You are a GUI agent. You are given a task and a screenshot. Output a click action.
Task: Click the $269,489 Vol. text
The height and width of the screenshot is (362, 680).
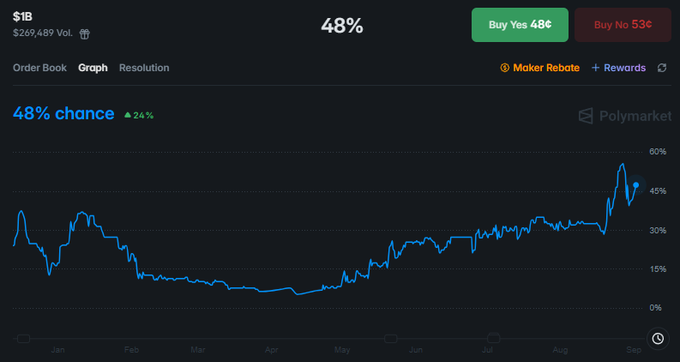pyautogui.click(x=42, y=33)
